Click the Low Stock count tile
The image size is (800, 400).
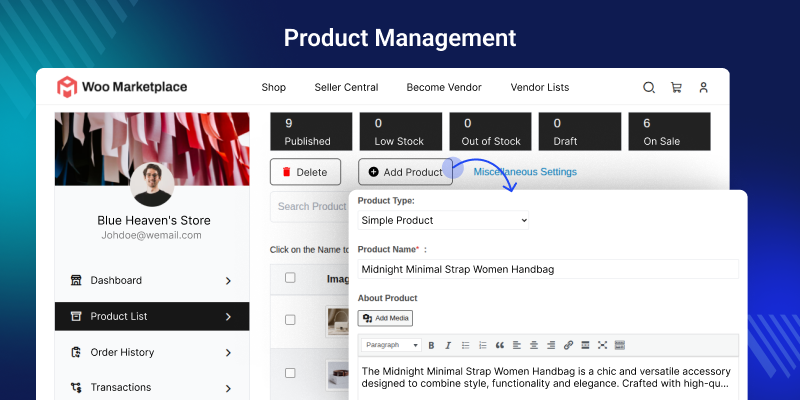point(401,132)
